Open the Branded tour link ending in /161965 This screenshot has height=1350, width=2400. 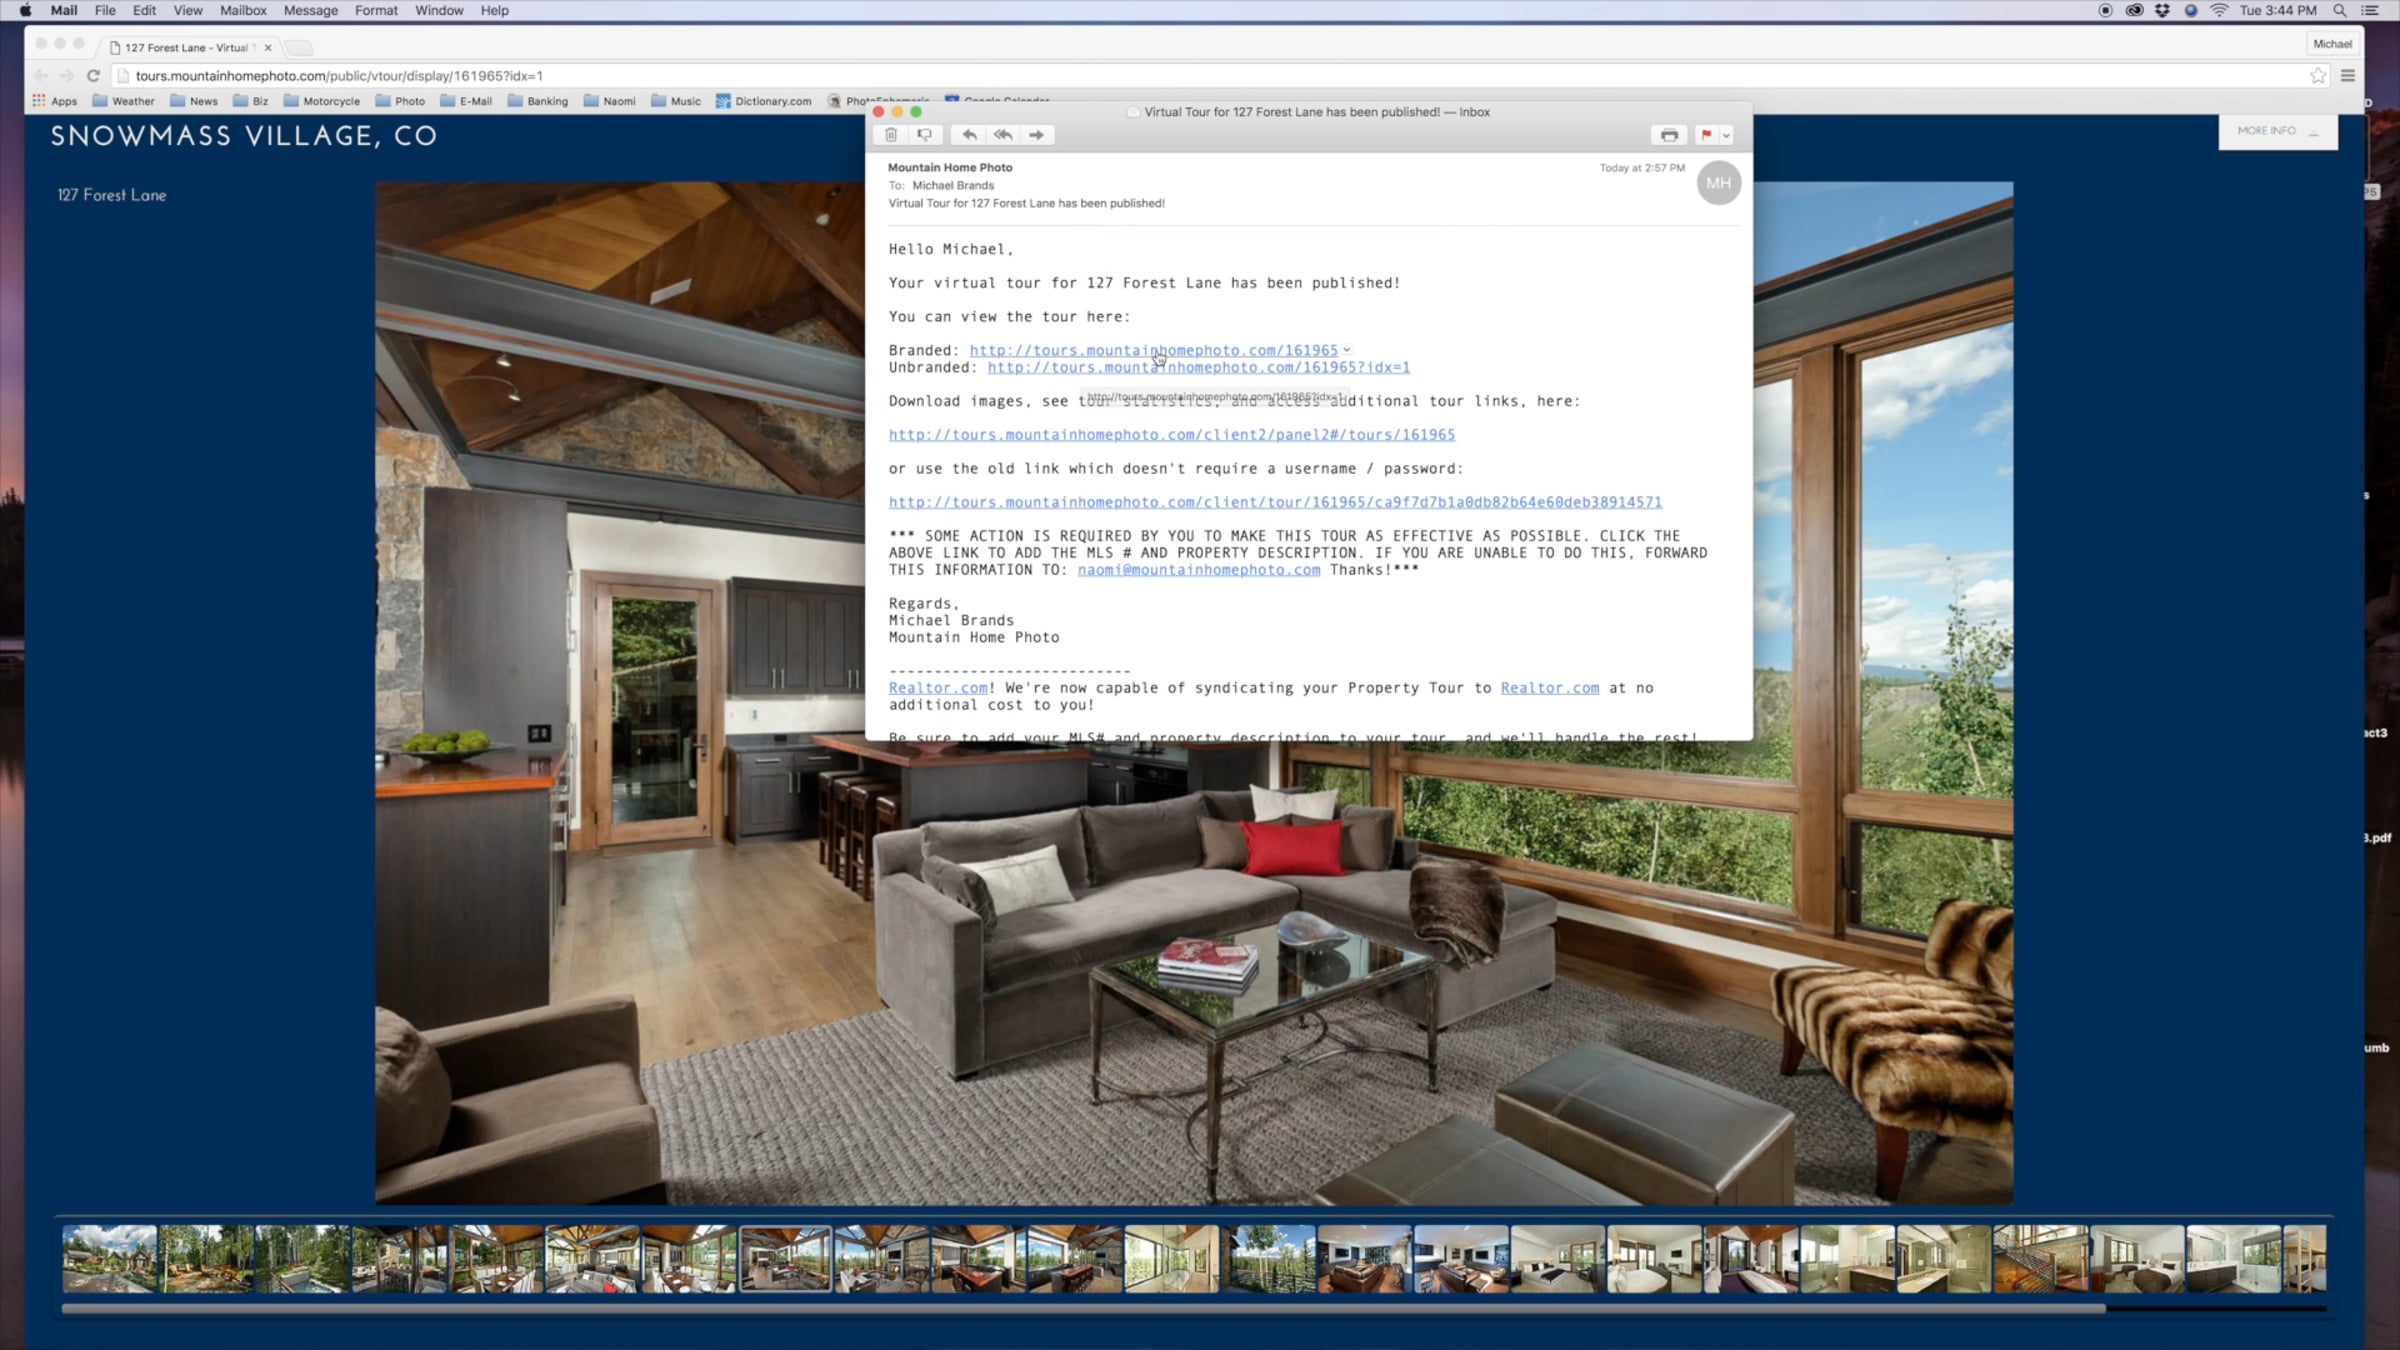[1153, 350]
